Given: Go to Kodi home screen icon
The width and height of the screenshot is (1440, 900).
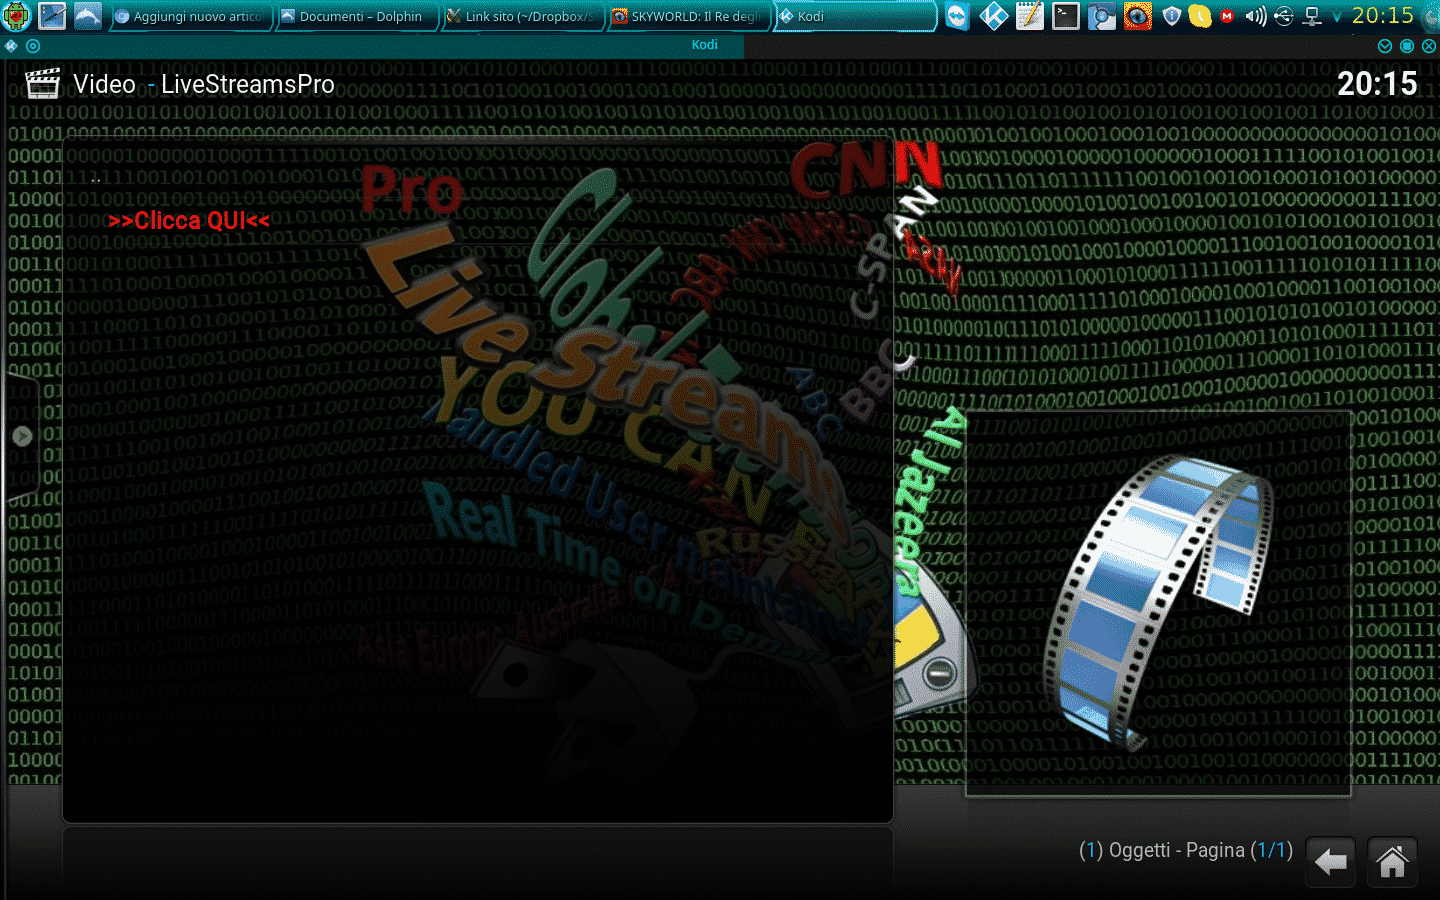Looking at the screenshot, I should pyautogui.click(x=1392, y=862).
